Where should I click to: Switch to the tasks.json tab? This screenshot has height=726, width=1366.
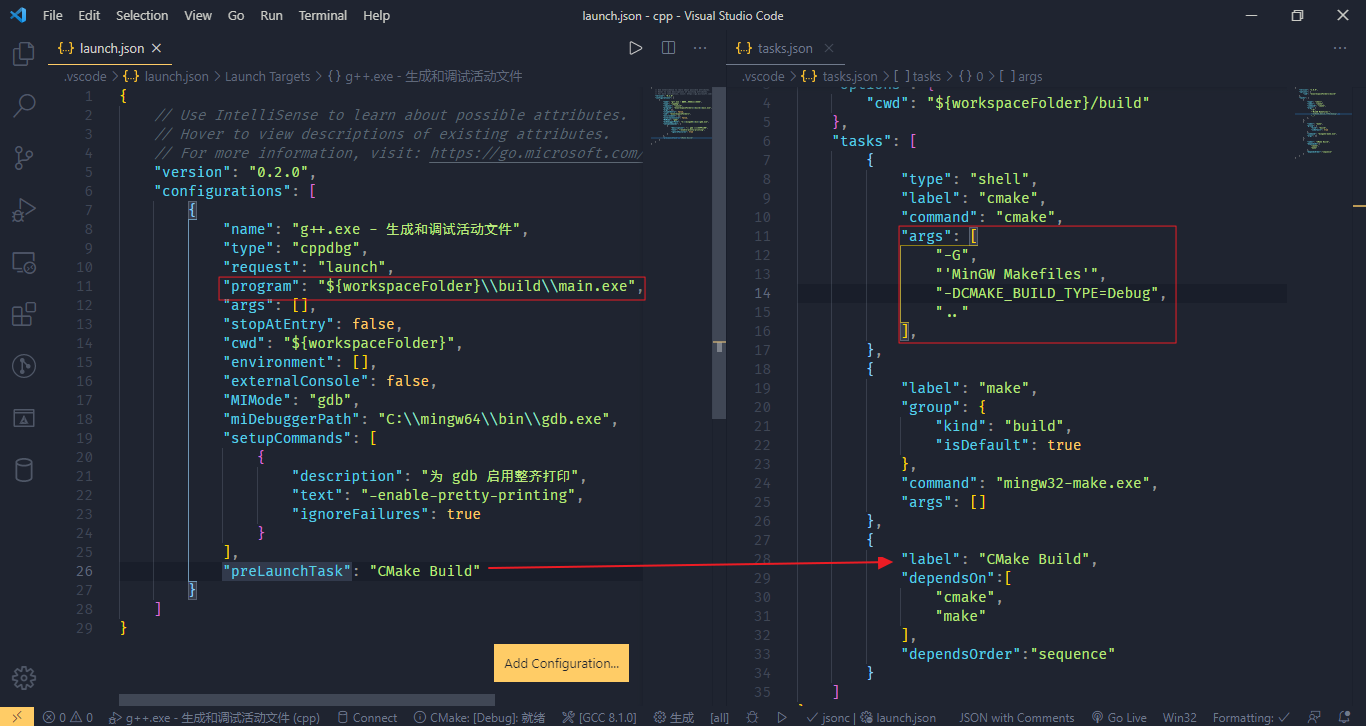(775, 48)
